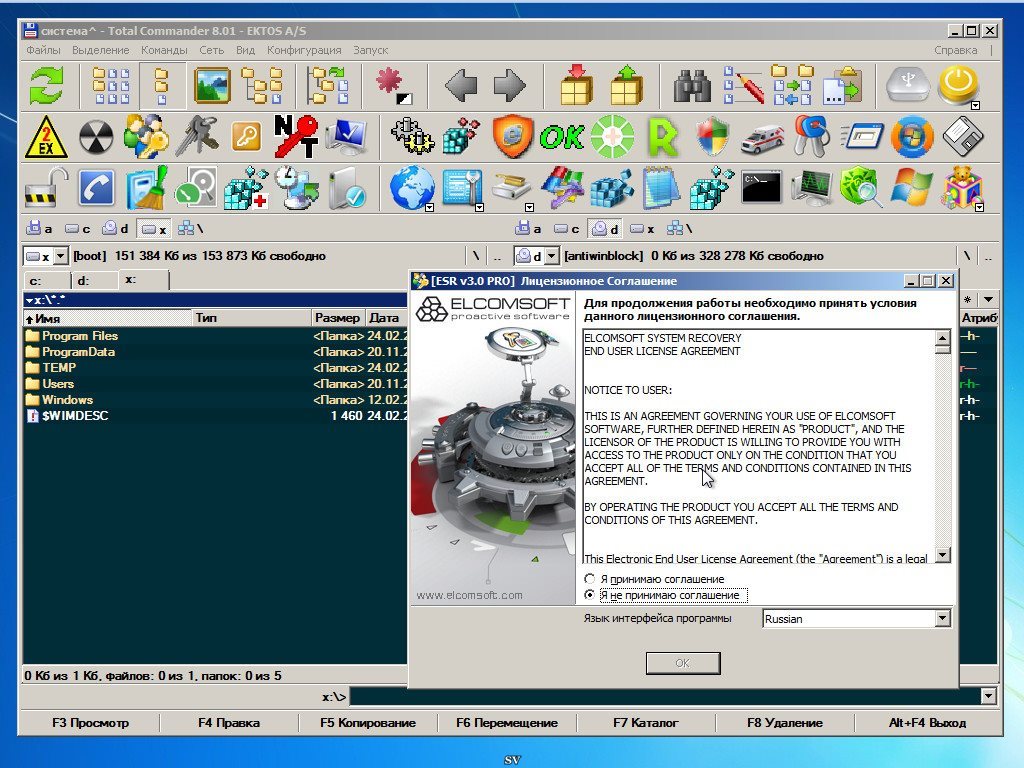Click the pack files box with red arrow
The image size is (1024, 768).
(x=577, y=86)
